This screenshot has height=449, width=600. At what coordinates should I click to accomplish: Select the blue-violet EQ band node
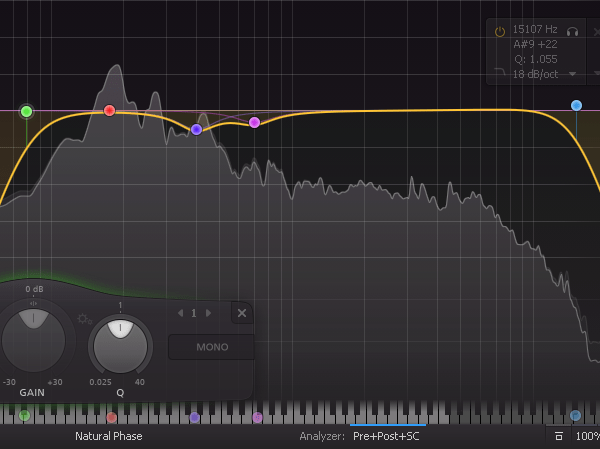point(196,129)
